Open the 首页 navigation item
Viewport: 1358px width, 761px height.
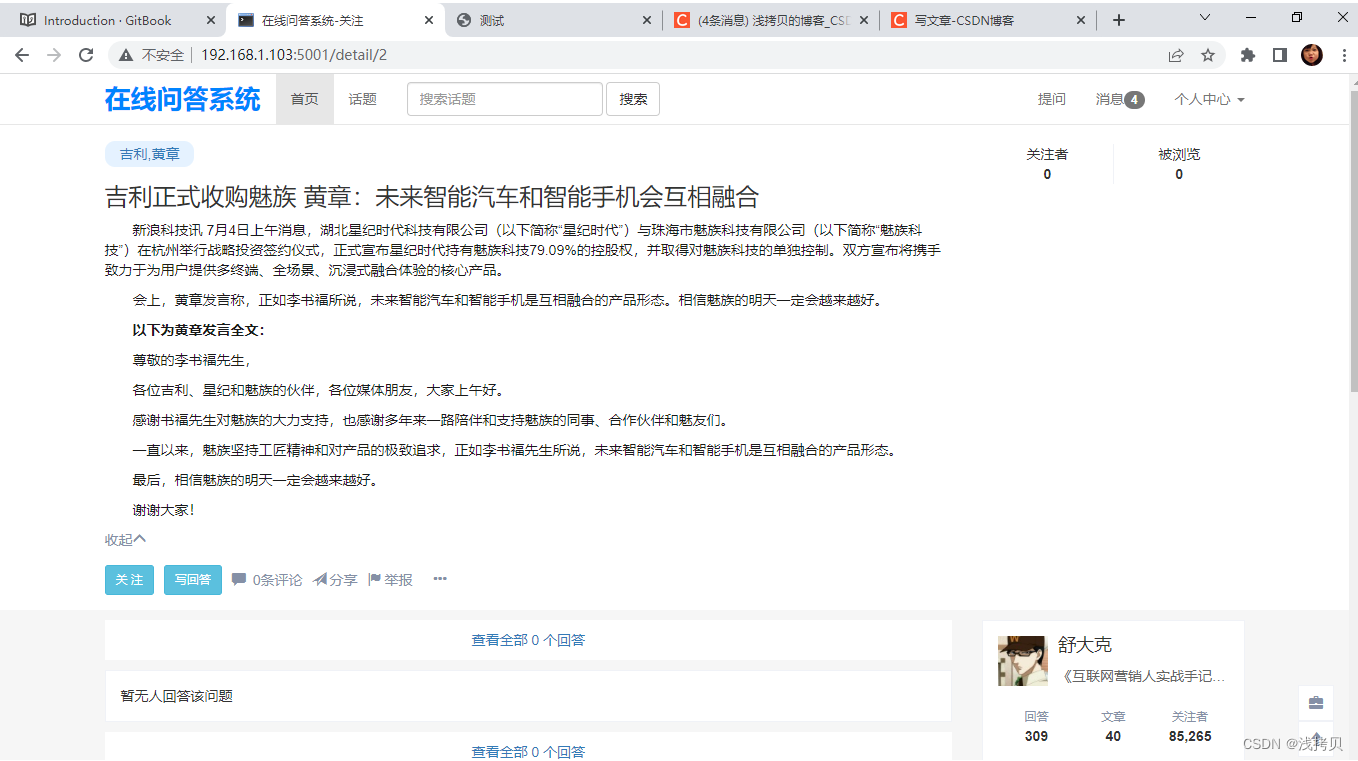305,99
